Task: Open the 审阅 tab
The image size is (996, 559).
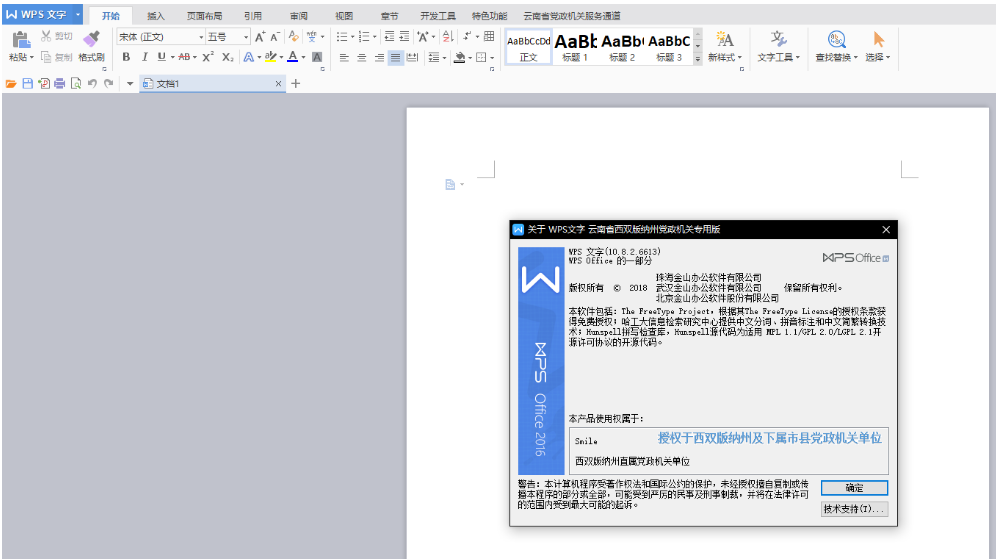Action: pos(299,16)
